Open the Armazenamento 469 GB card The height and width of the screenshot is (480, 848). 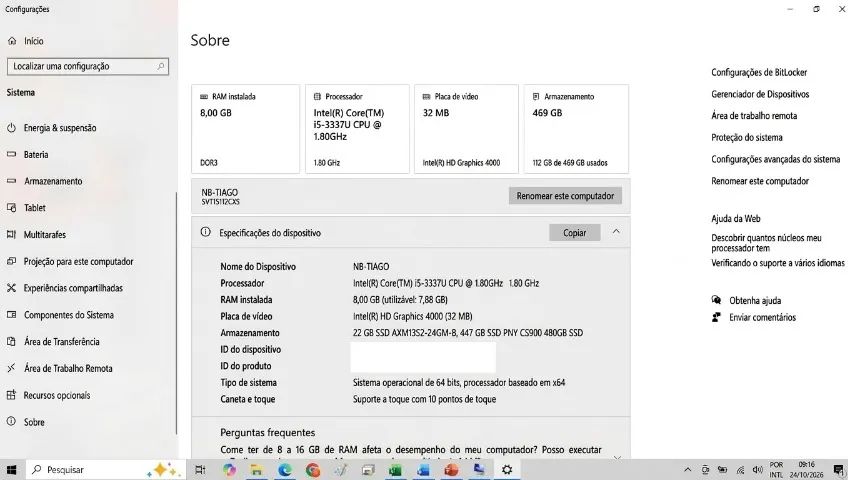click(577, 129)
